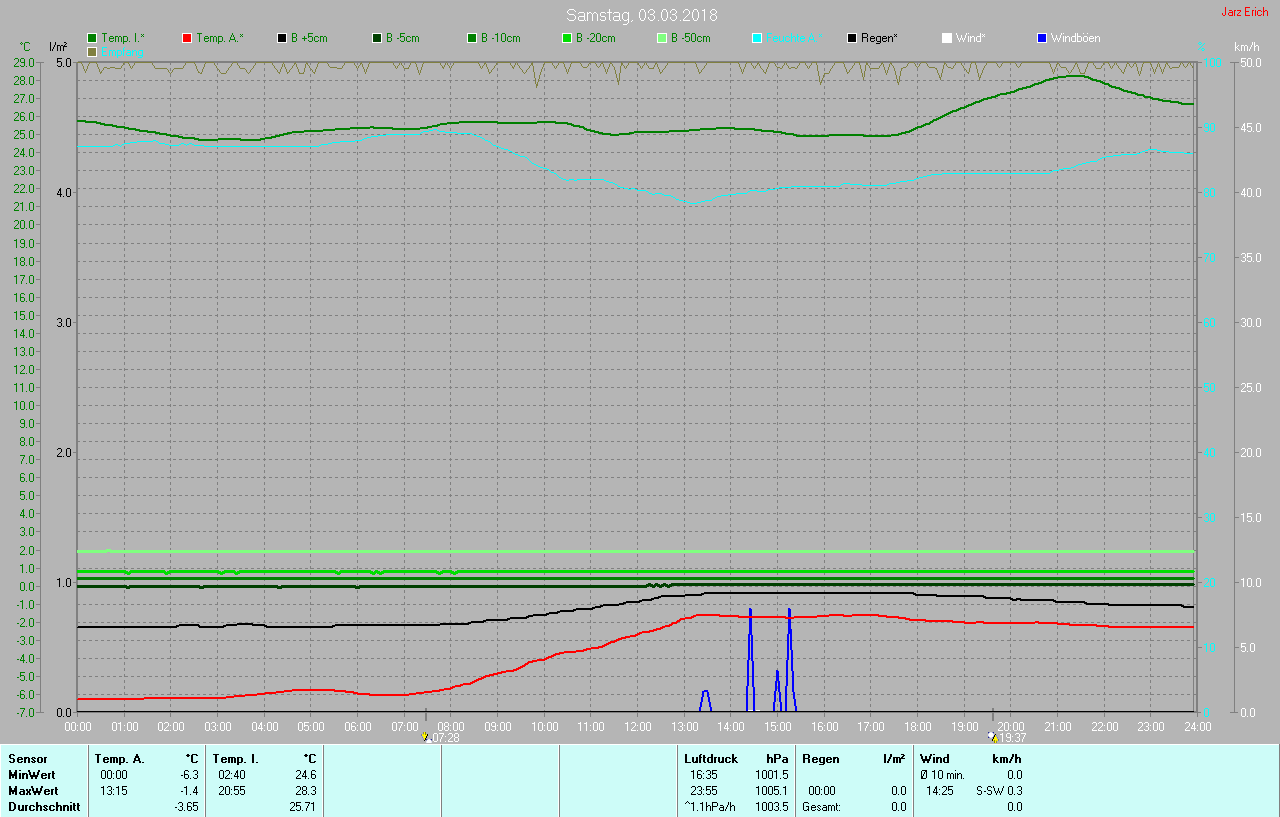This screenshot has height=817, width=1280.
Task: Click the Wind header in the stats table
Action: (935, 759)
